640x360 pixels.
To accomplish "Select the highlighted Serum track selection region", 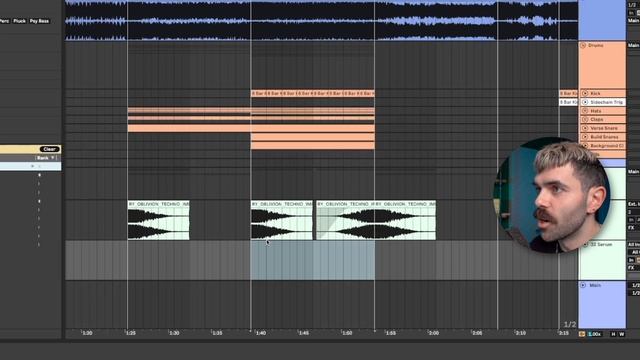I will pos(313,260).
